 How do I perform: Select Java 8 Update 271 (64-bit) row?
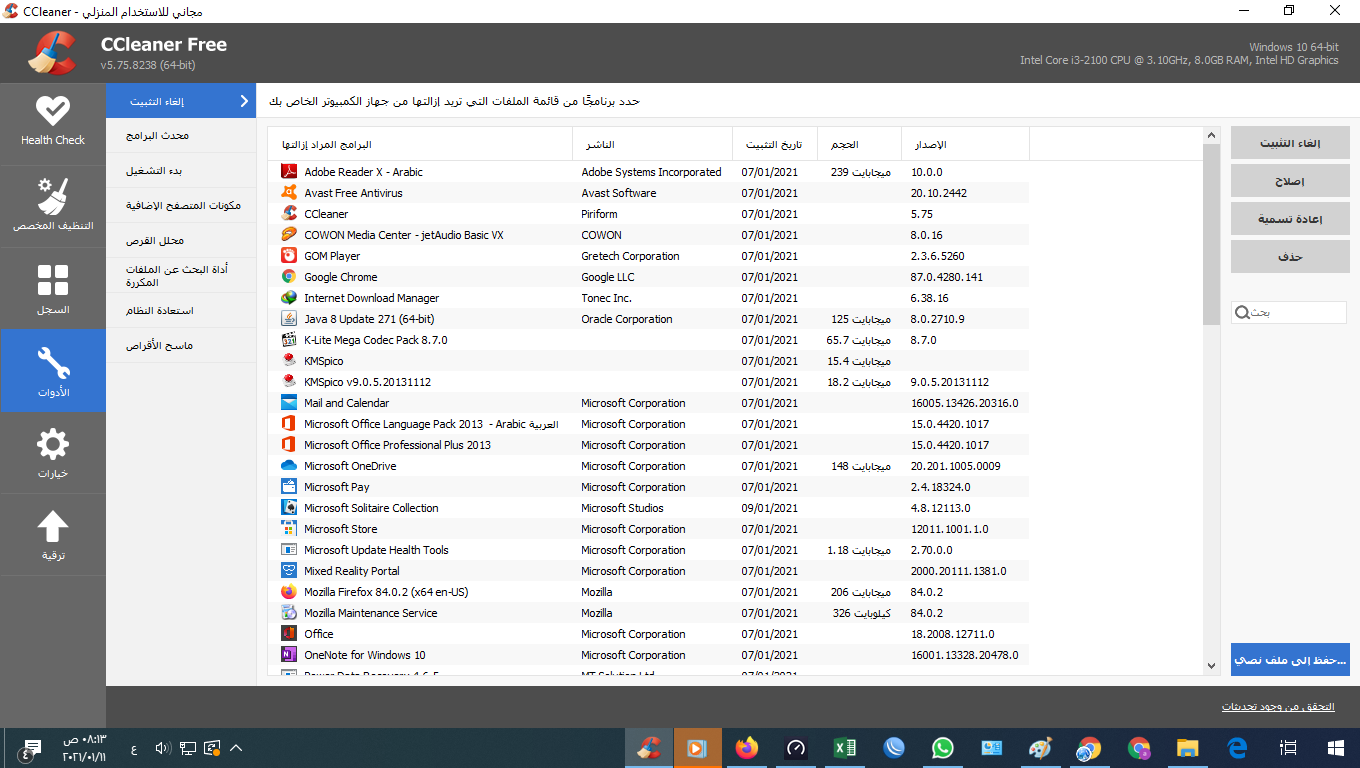(x=648, y=319)
